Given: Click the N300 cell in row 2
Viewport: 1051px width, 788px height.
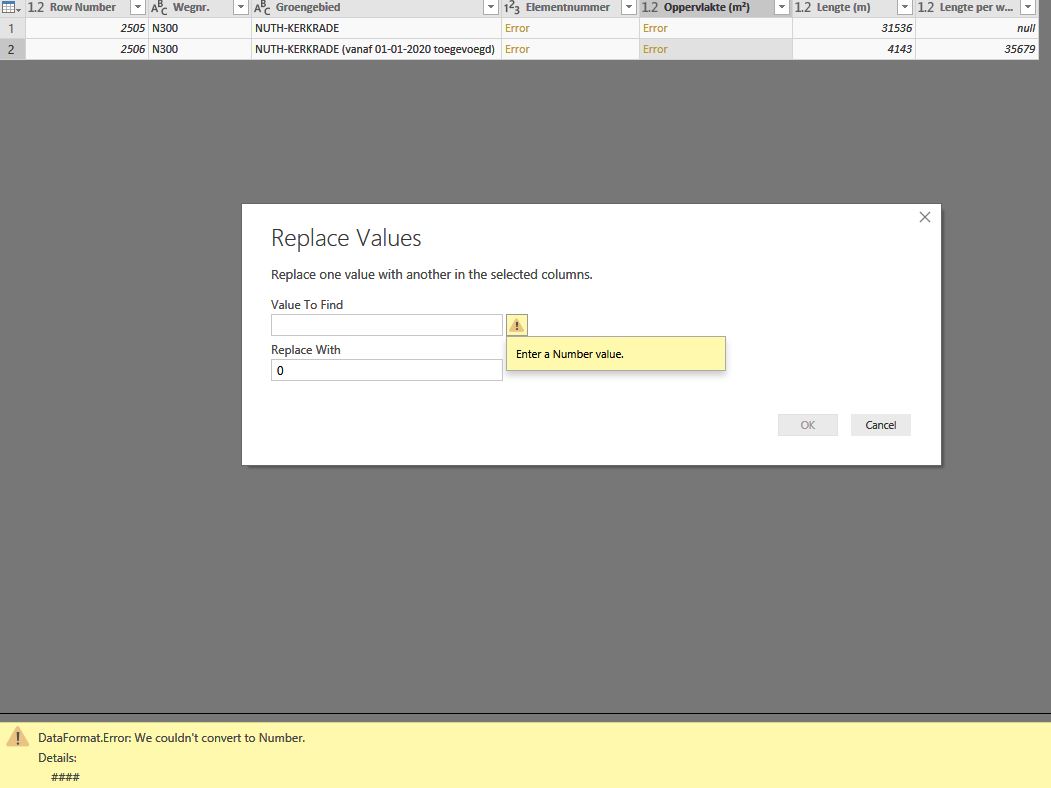Looking at the screenshot, I should [200, 49].
